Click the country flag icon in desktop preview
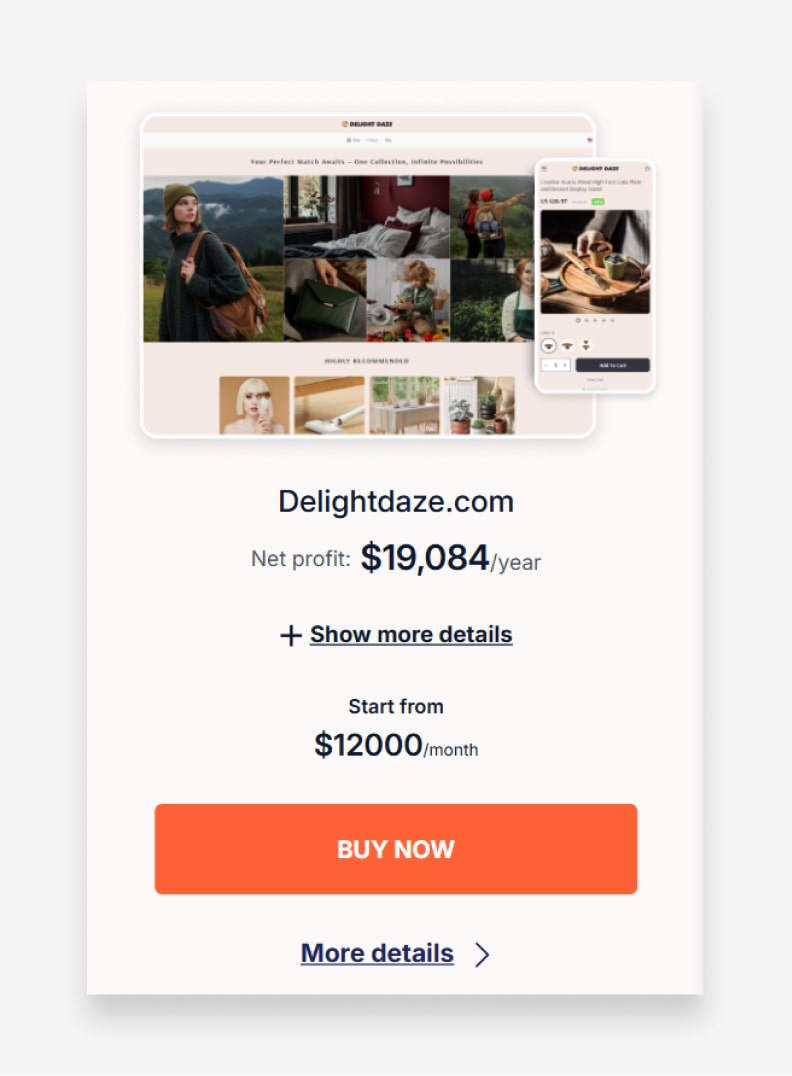792x1076 pixels. click(590, 140)
